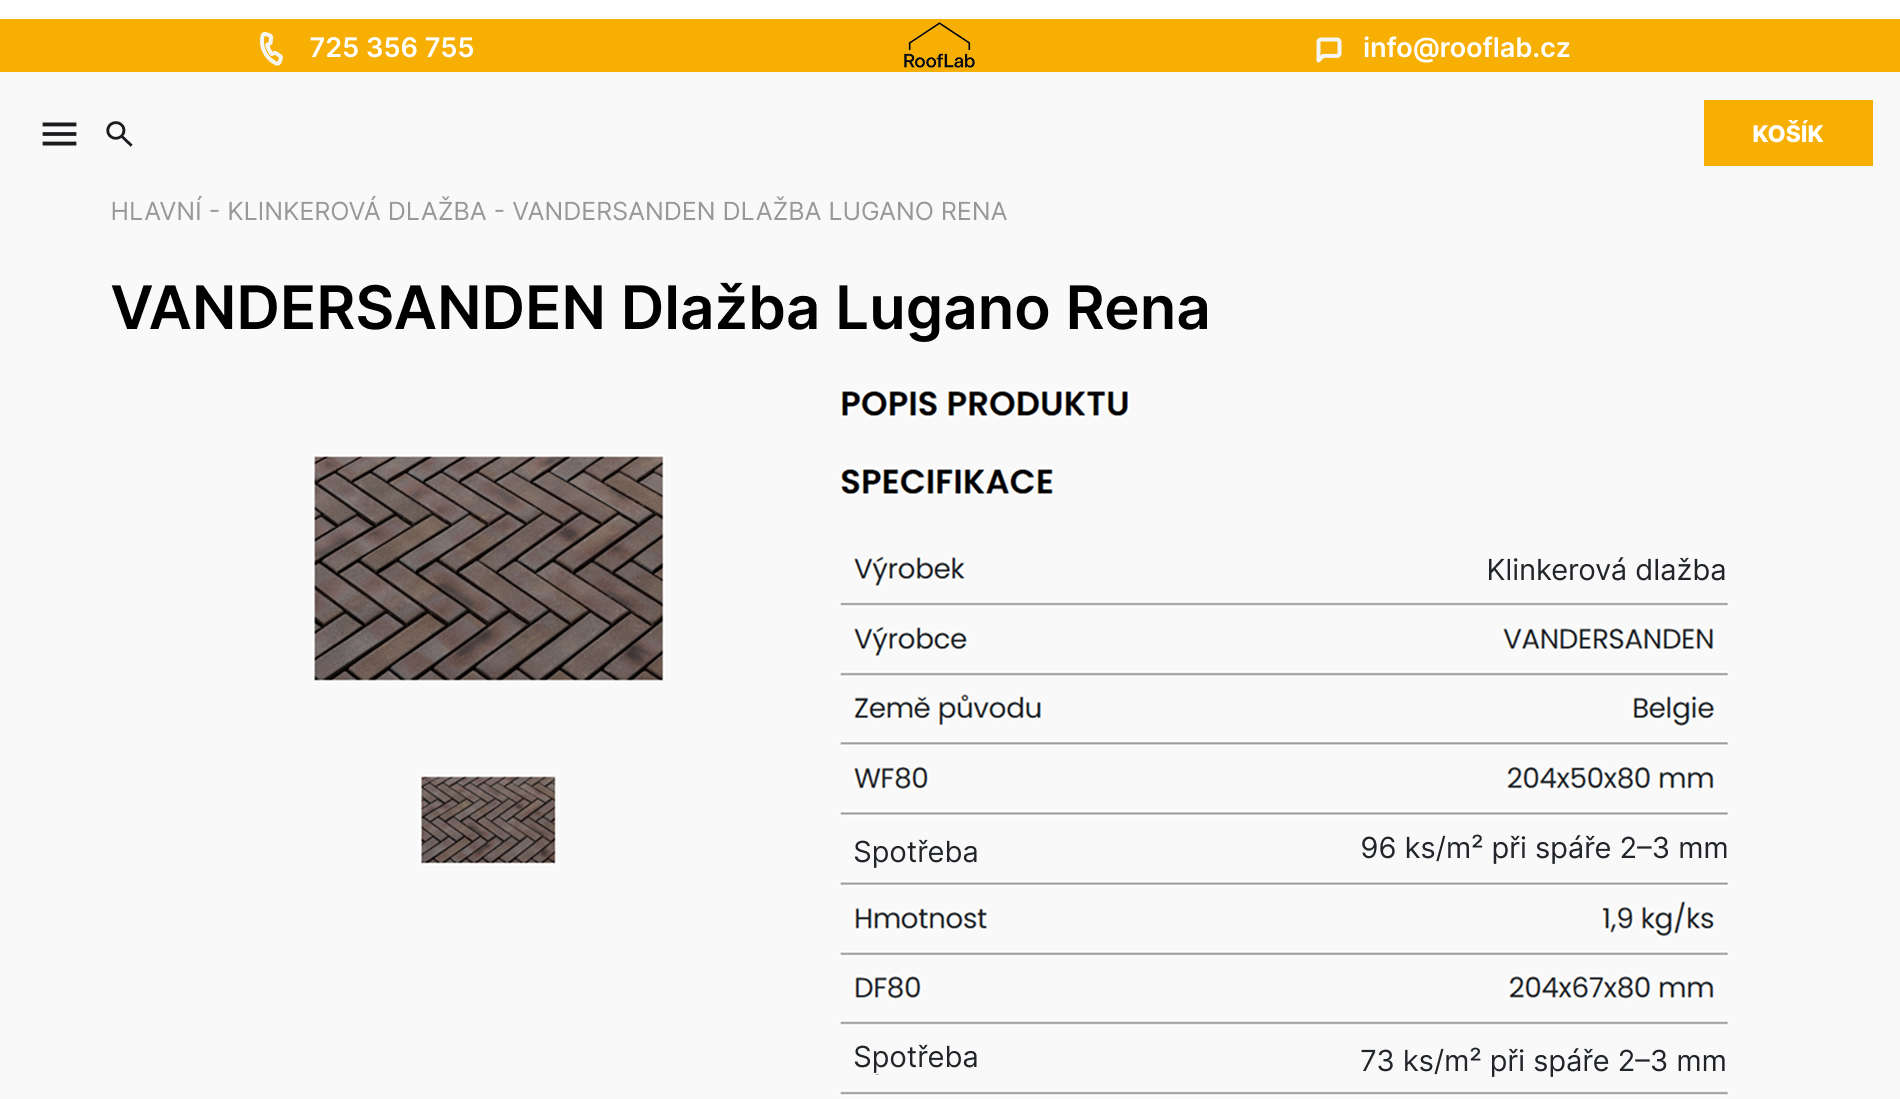
Task: Open the hamburger menu
Action: click(x=59, y=134)
